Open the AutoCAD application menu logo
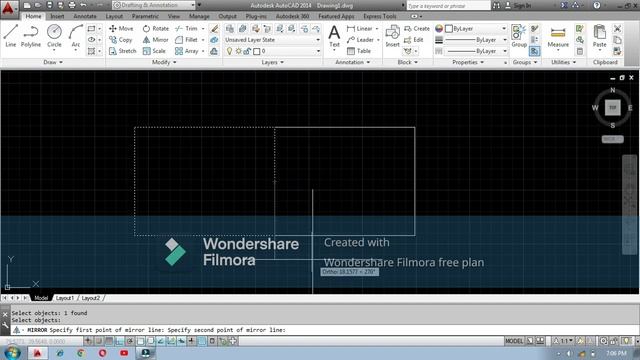 click(9, 8)
